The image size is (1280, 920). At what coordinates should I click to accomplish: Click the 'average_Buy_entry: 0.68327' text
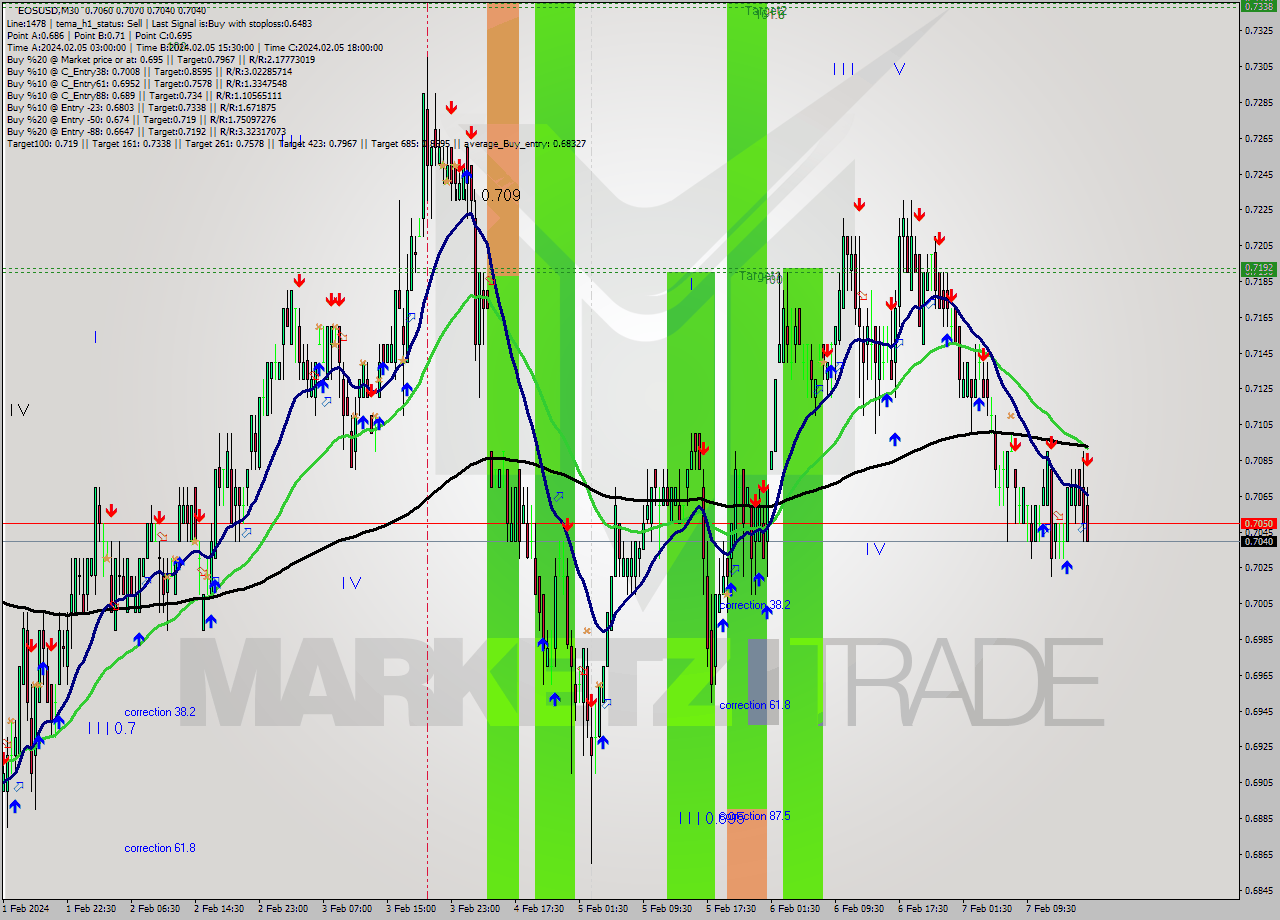525,144
